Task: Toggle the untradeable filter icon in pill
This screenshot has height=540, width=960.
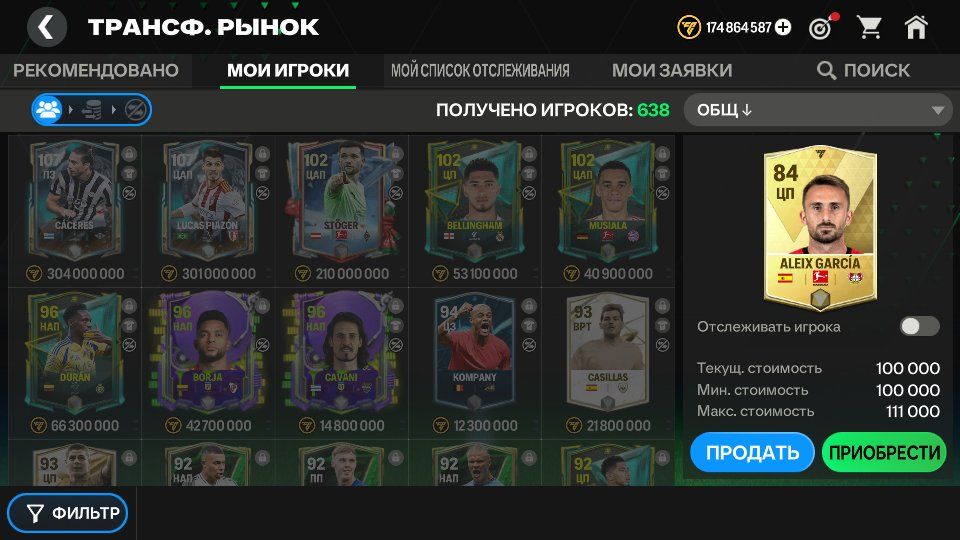Action: click(x=135, y=110)
